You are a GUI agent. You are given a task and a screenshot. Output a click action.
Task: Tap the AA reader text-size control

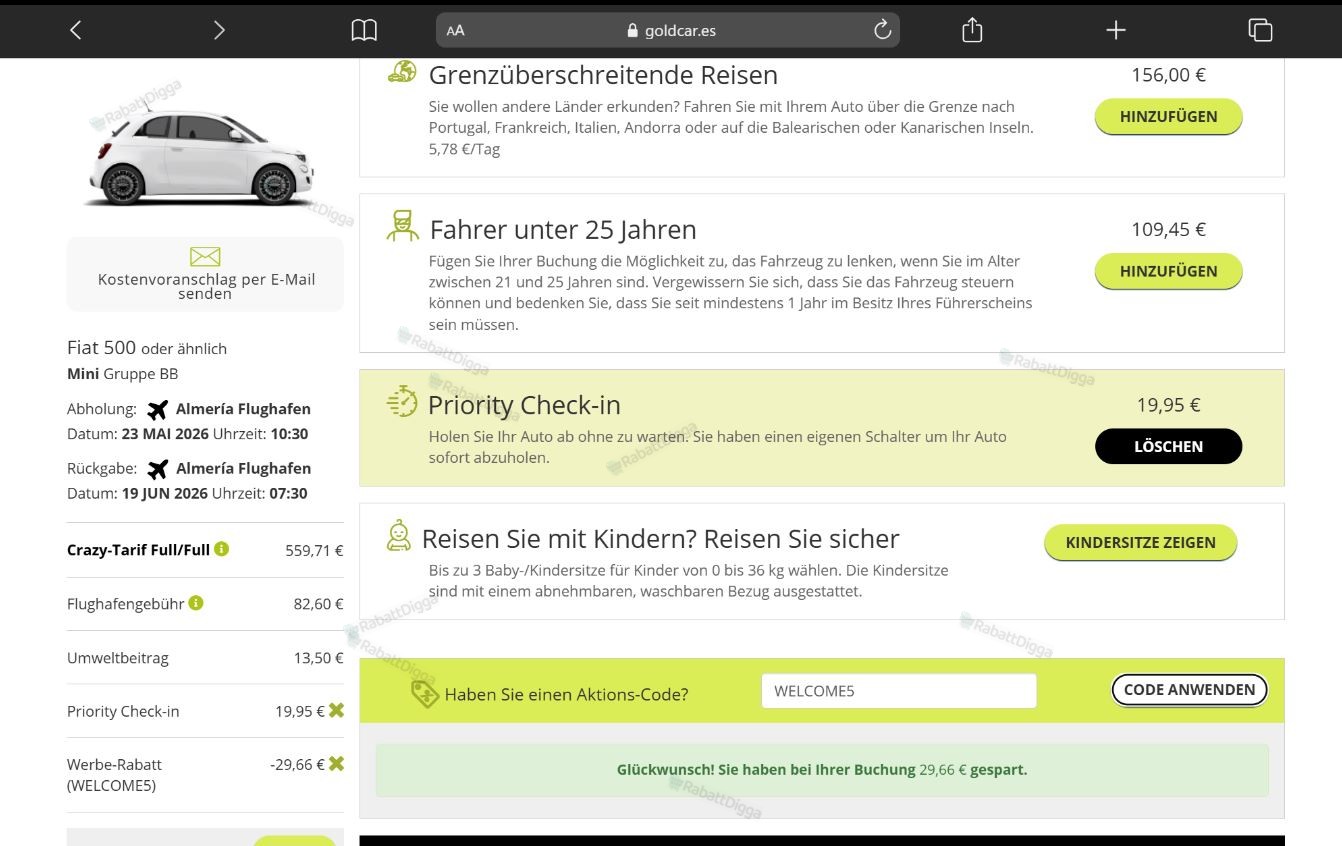pyautogui.click(x=455, y=30)
